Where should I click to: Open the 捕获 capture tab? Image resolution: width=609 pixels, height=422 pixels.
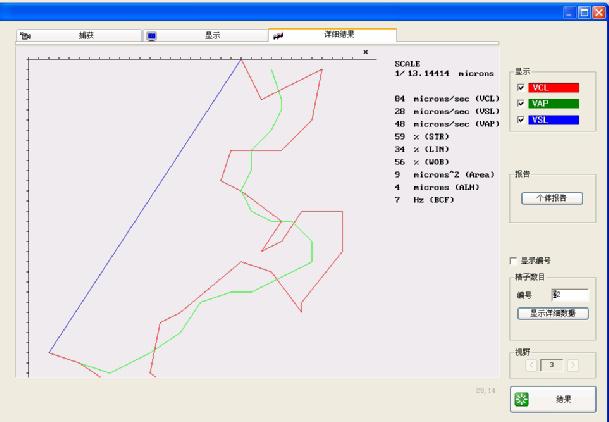[x=86, y=35]
